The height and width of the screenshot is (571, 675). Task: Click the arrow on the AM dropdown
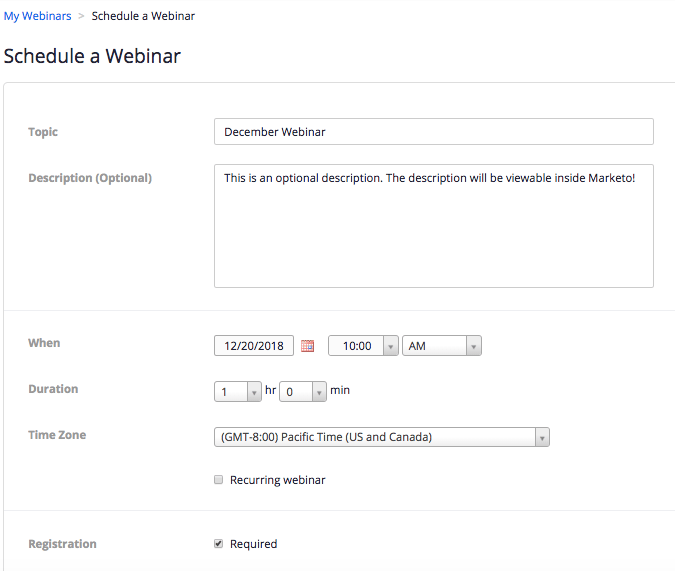pyautogui.click(x=474, y=346)
